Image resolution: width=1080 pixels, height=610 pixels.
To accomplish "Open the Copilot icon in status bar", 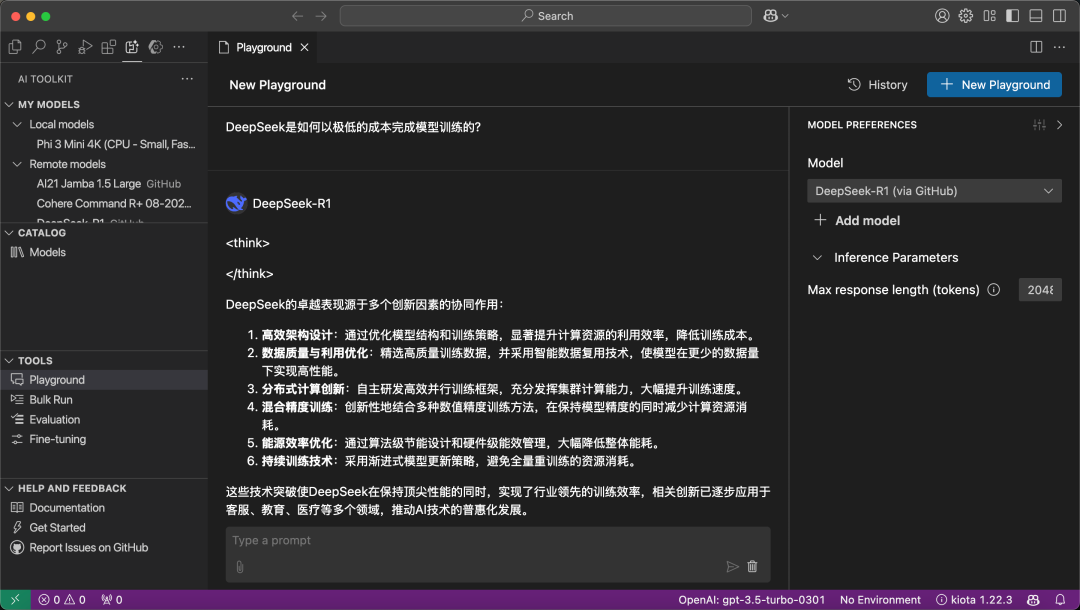I will (x=1033, y=600).
